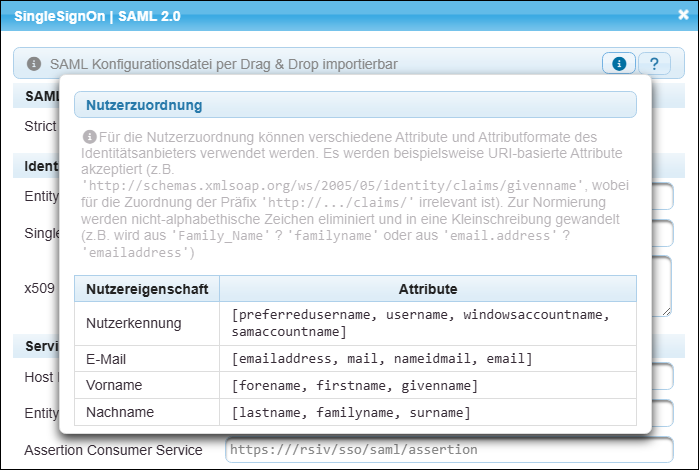Click the Nutzereigenschaft column header
This screenshot has width=699, height=470.
(x=147, y=289)
